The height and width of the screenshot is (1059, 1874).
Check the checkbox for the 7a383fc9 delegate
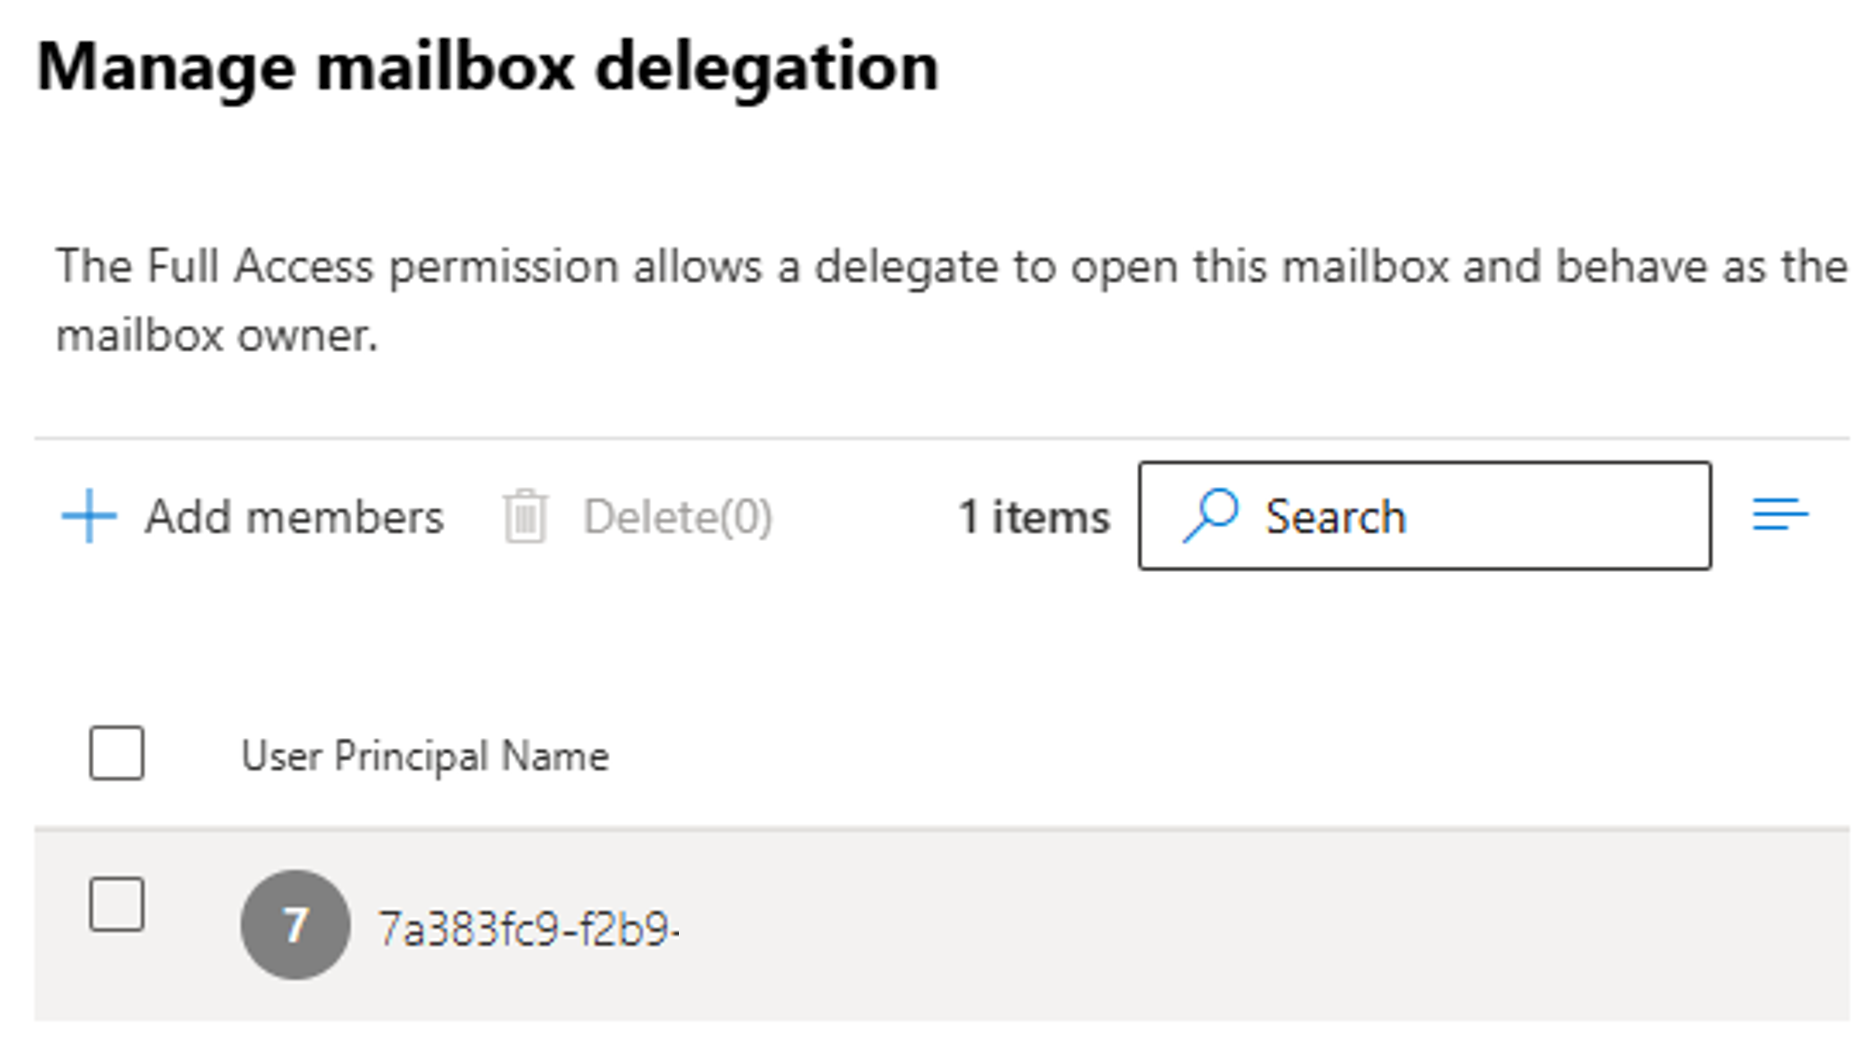click(x=115, y=903)
